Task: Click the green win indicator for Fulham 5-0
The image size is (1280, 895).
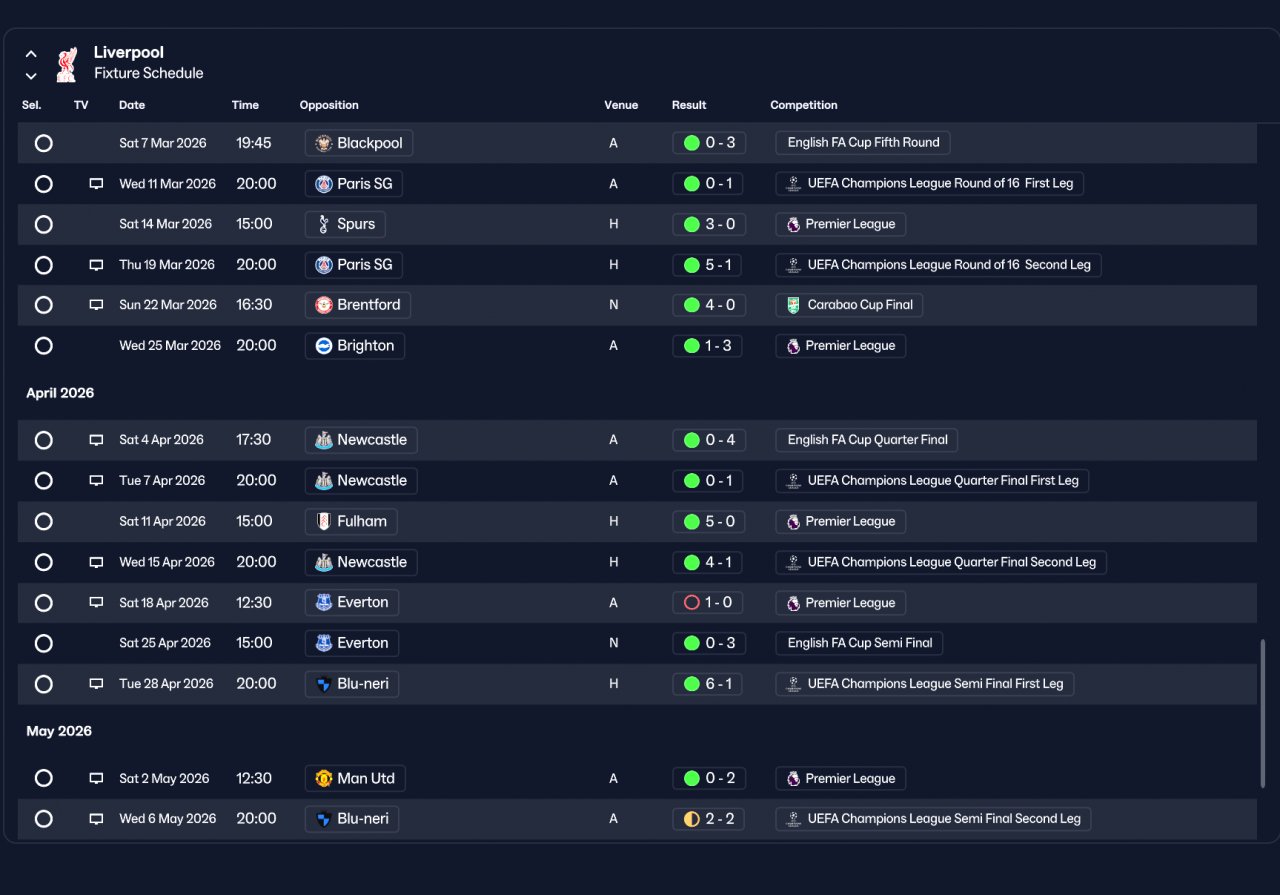Action: (691, 521)
